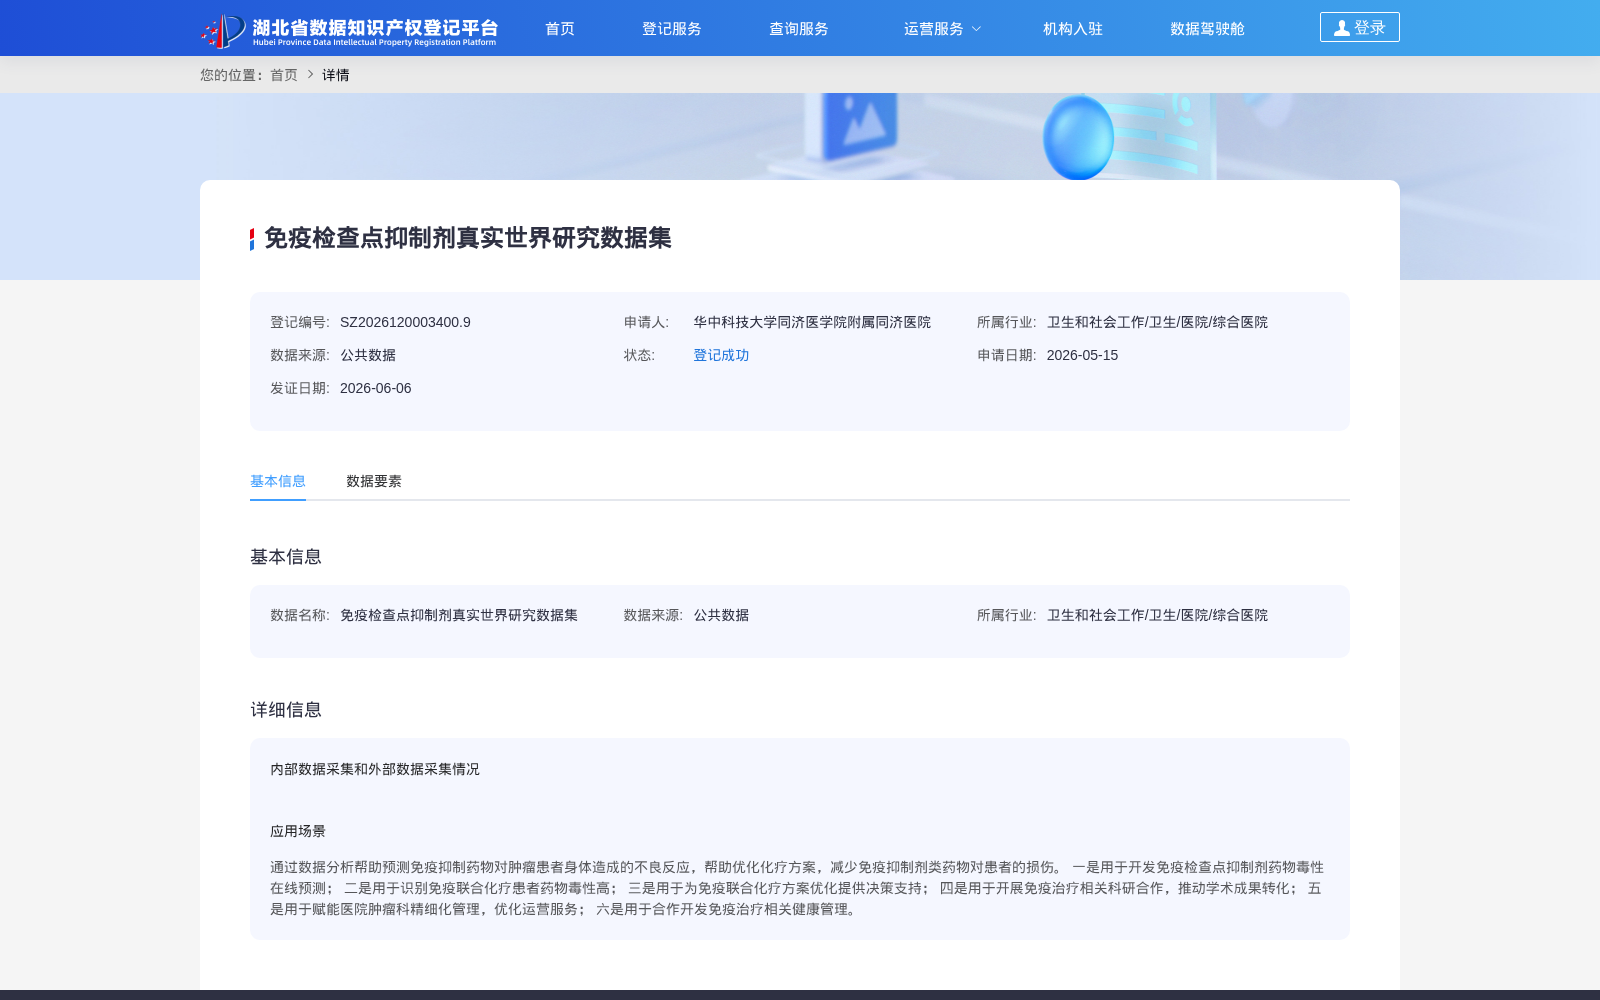Click the 详情 breadcrumb item
This screenshot has height=1000, width=1600.
336,75
